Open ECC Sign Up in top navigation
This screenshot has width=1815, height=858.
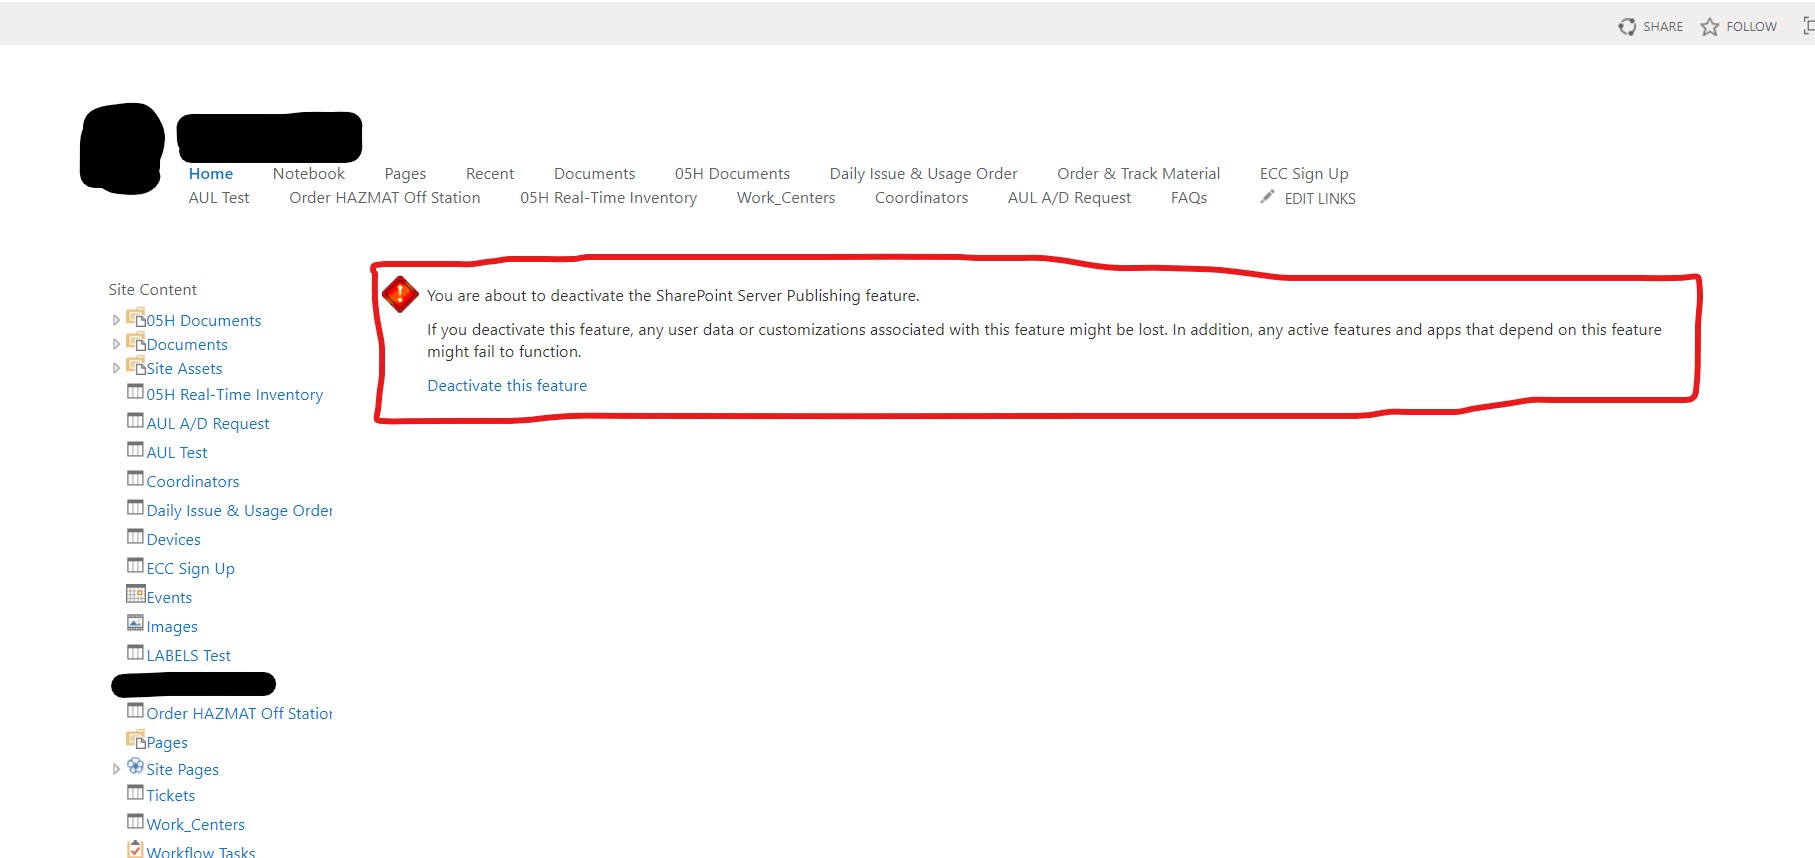[x=1304, y=173]
